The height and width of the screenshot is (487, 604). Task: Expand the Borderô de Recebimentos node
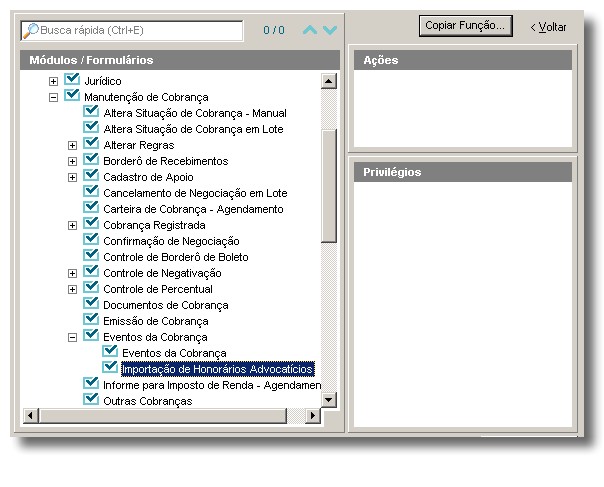pos(72,161)
